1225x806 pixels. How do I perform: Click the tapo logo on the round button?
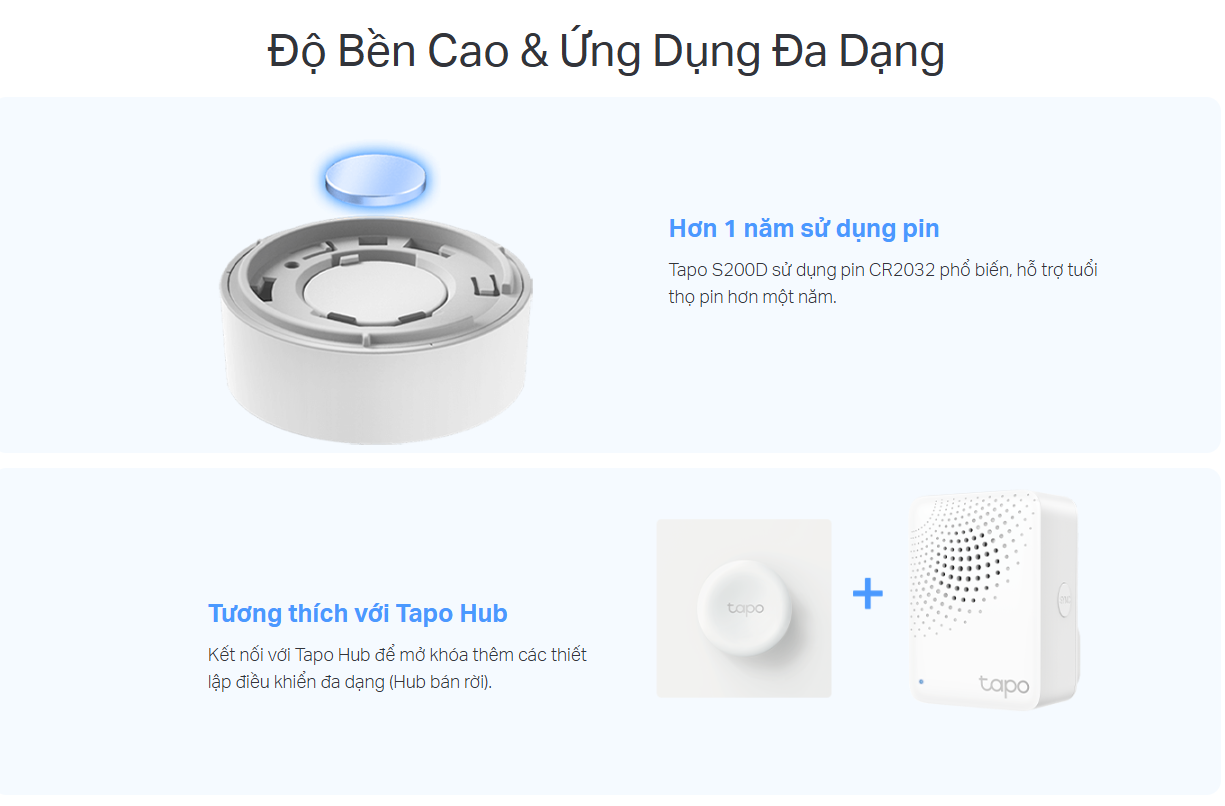[744, 608]
